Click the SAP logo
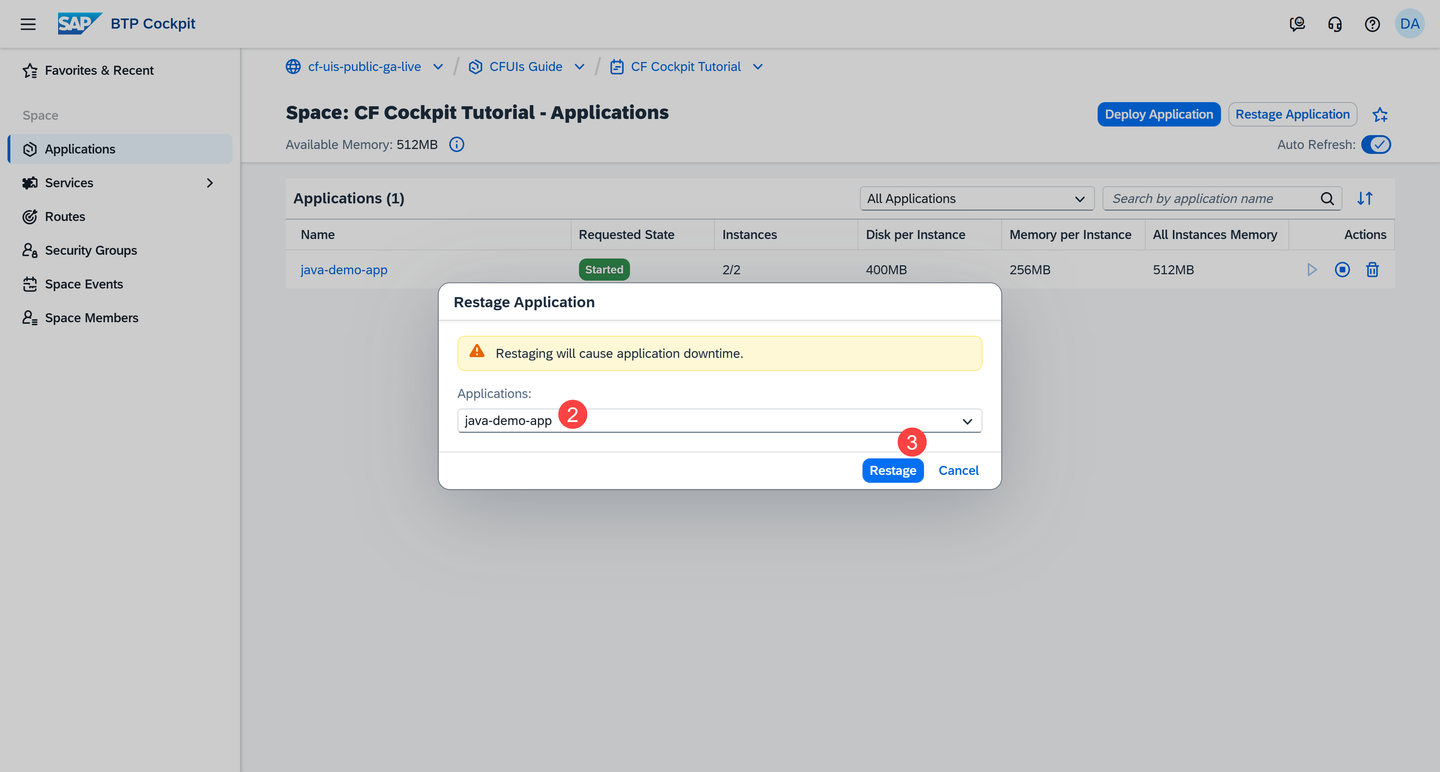Viewport: 1440px width, 772px height. tap(80, 24)
